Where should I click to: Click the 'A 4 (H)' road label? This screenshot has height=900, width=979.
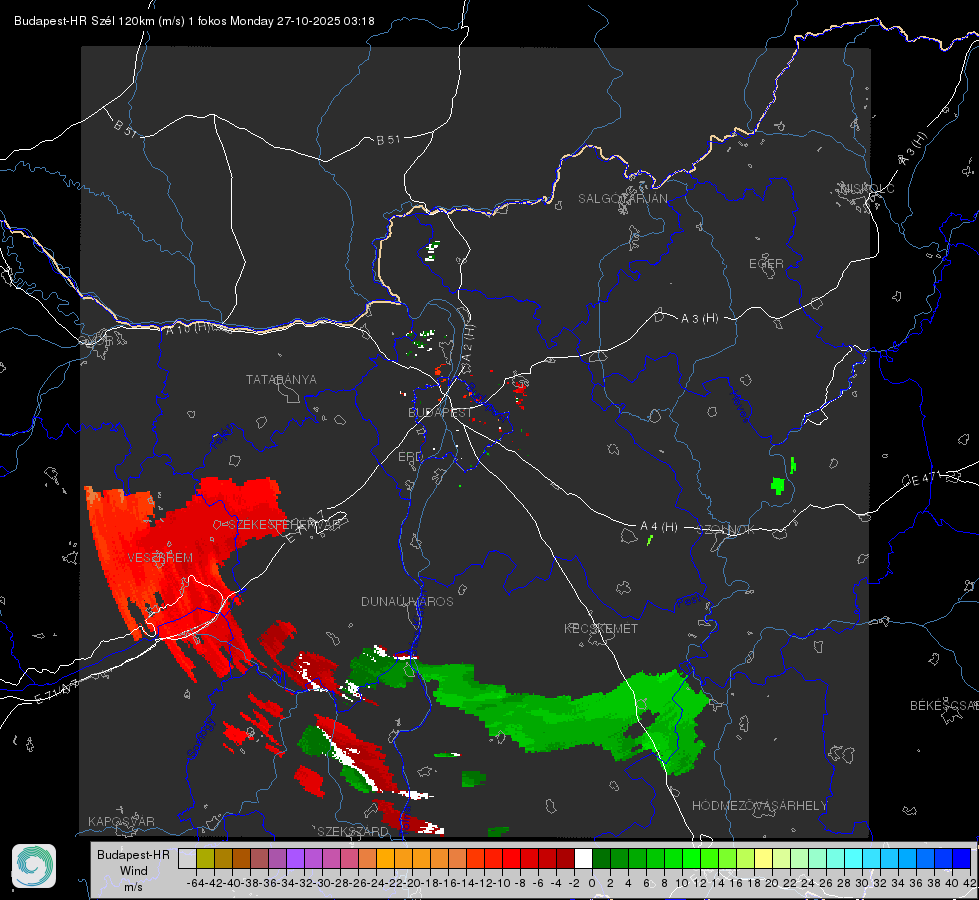(659, 527)
